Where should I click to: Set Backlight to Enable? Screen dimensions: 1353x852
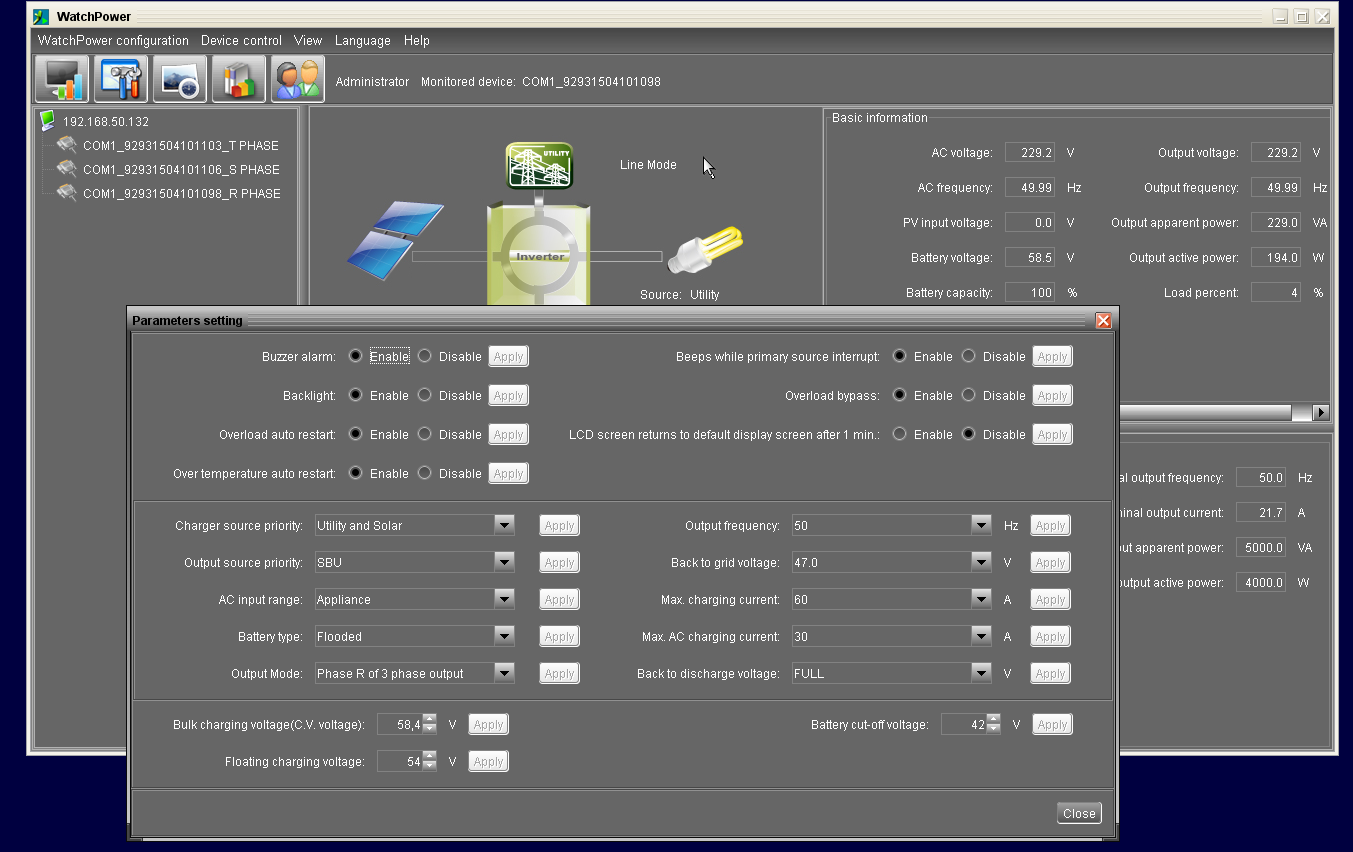pyautogui.click(x=355, y=395)
